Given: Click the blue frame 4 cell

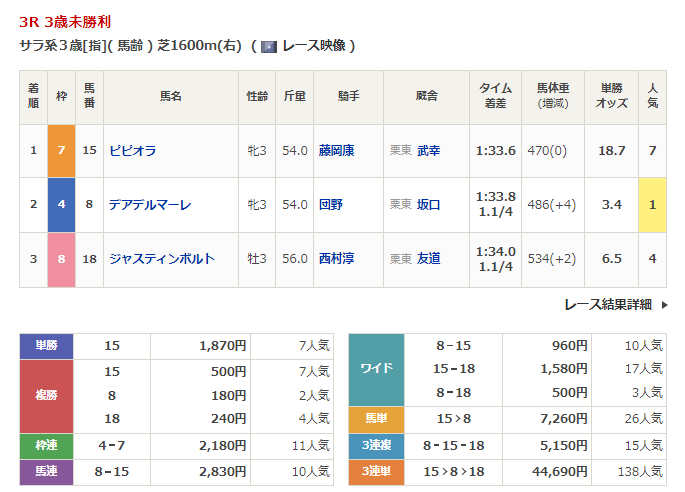Looking at the screenshot, I should [x=61, y=205].
